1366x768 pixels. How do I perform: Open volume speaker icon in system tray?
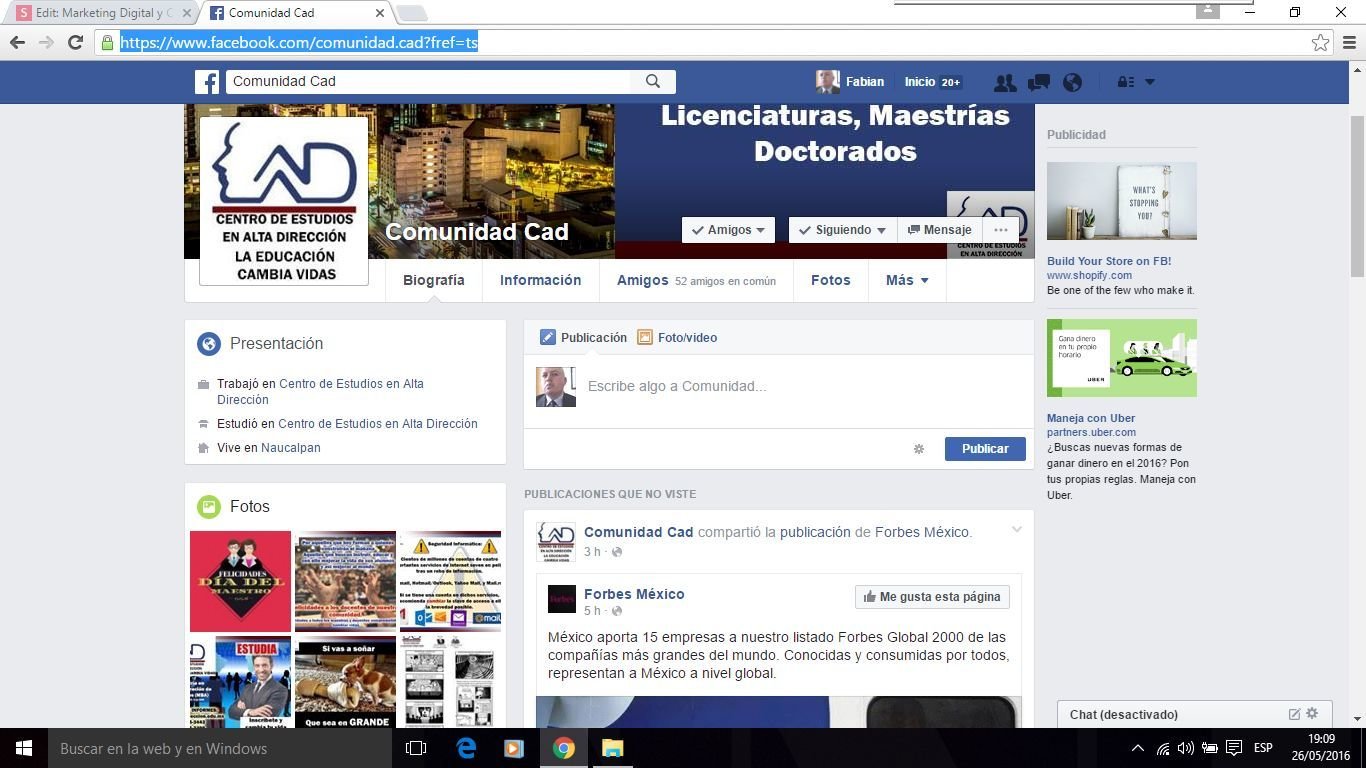point(1186,748)
